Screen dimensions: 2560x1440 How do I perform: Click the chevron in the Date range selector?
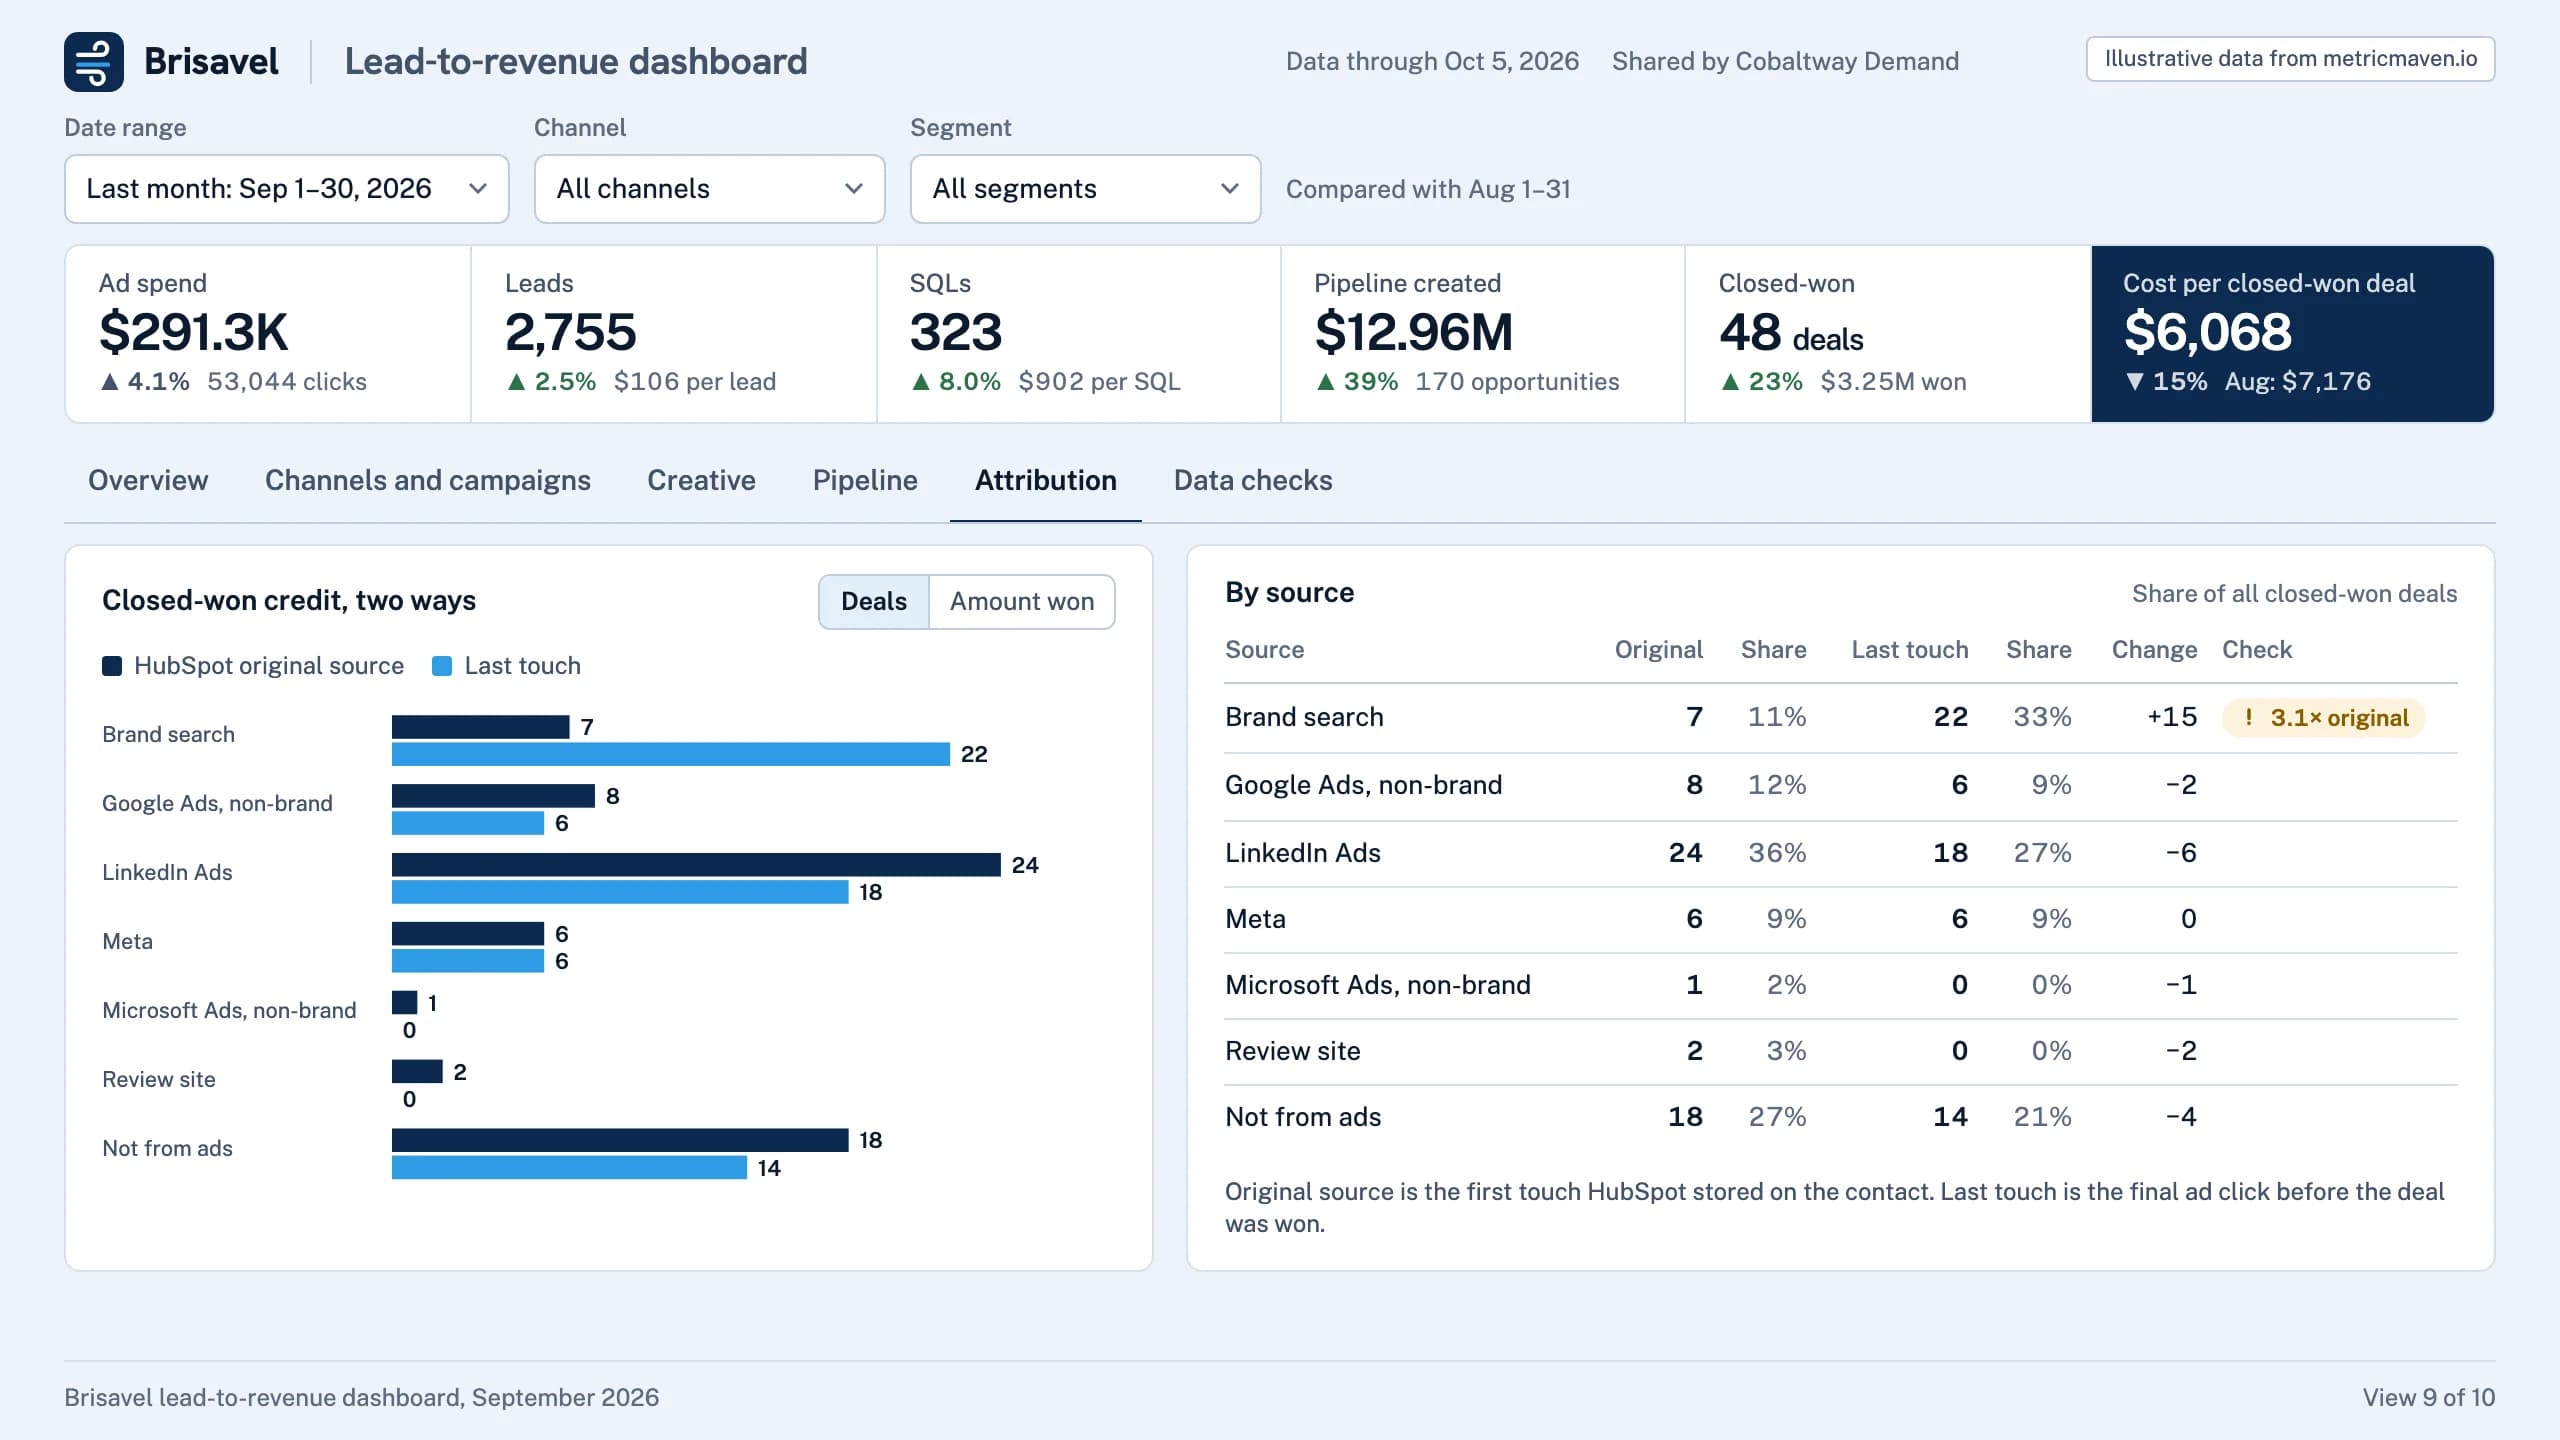coord(478,189)
